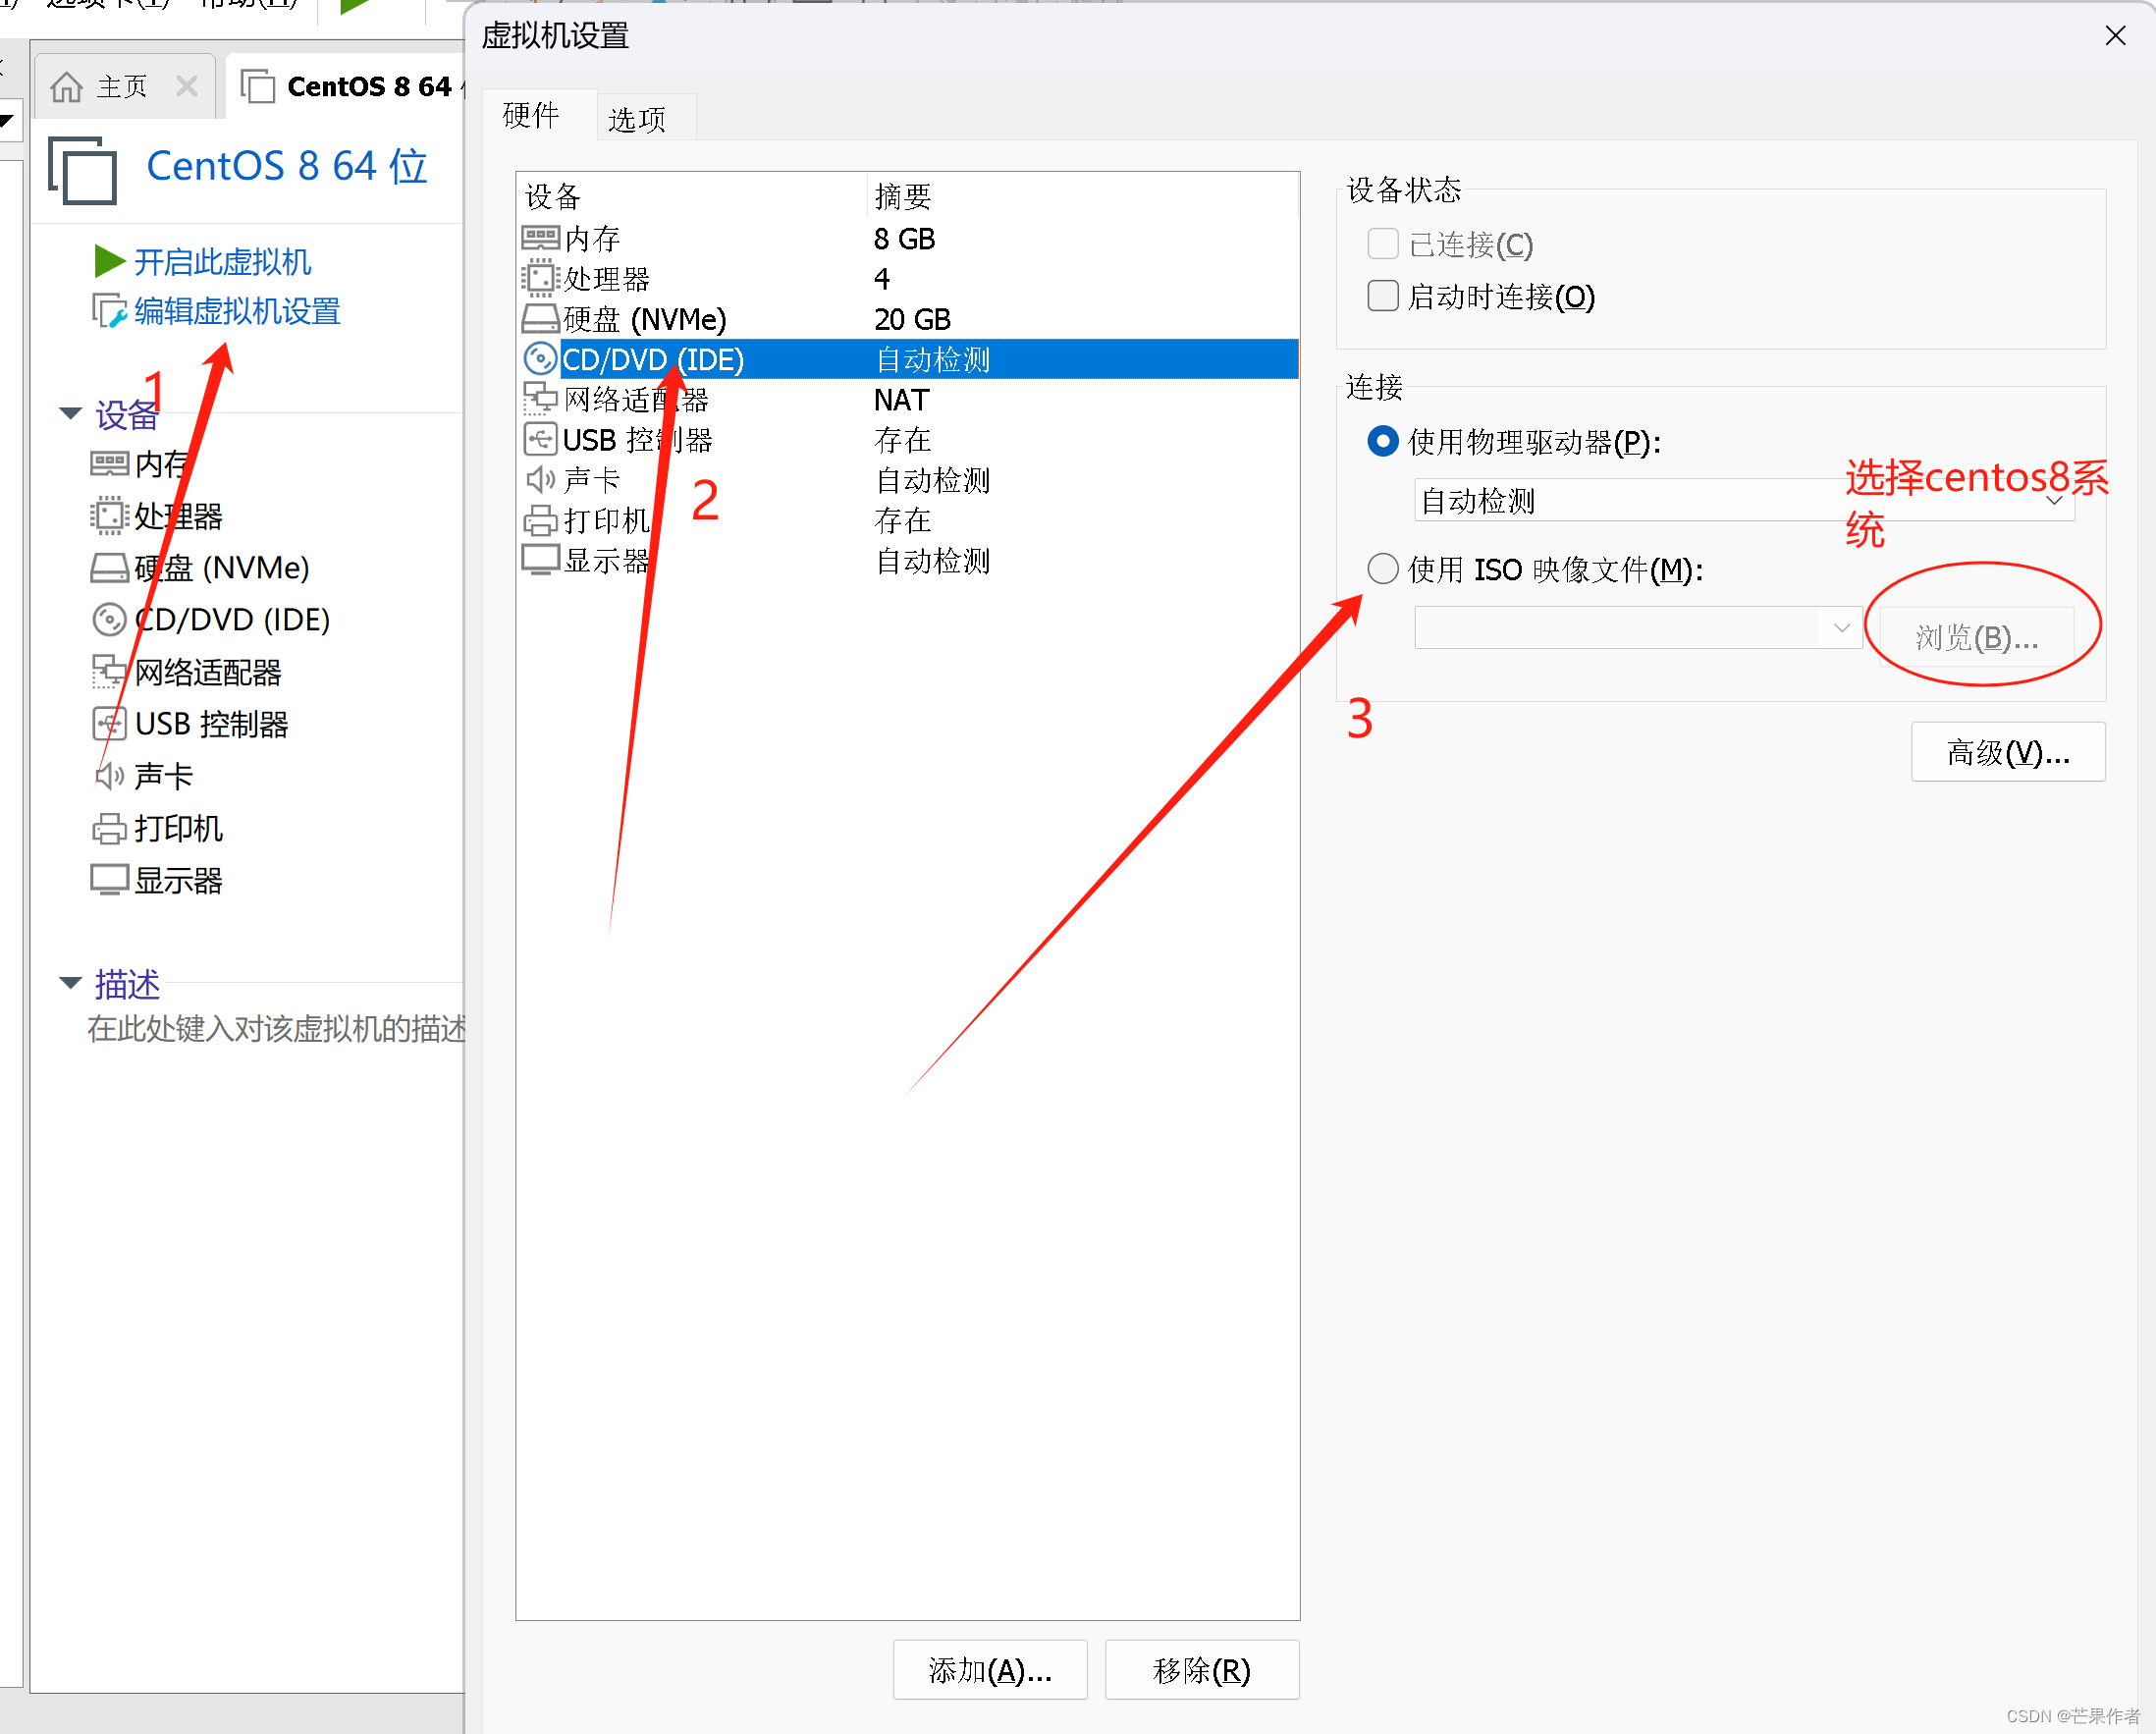Collapse the 设备 section in sidebar
The width and height of the screenshot is (2156, 1734).
(70, 413)
